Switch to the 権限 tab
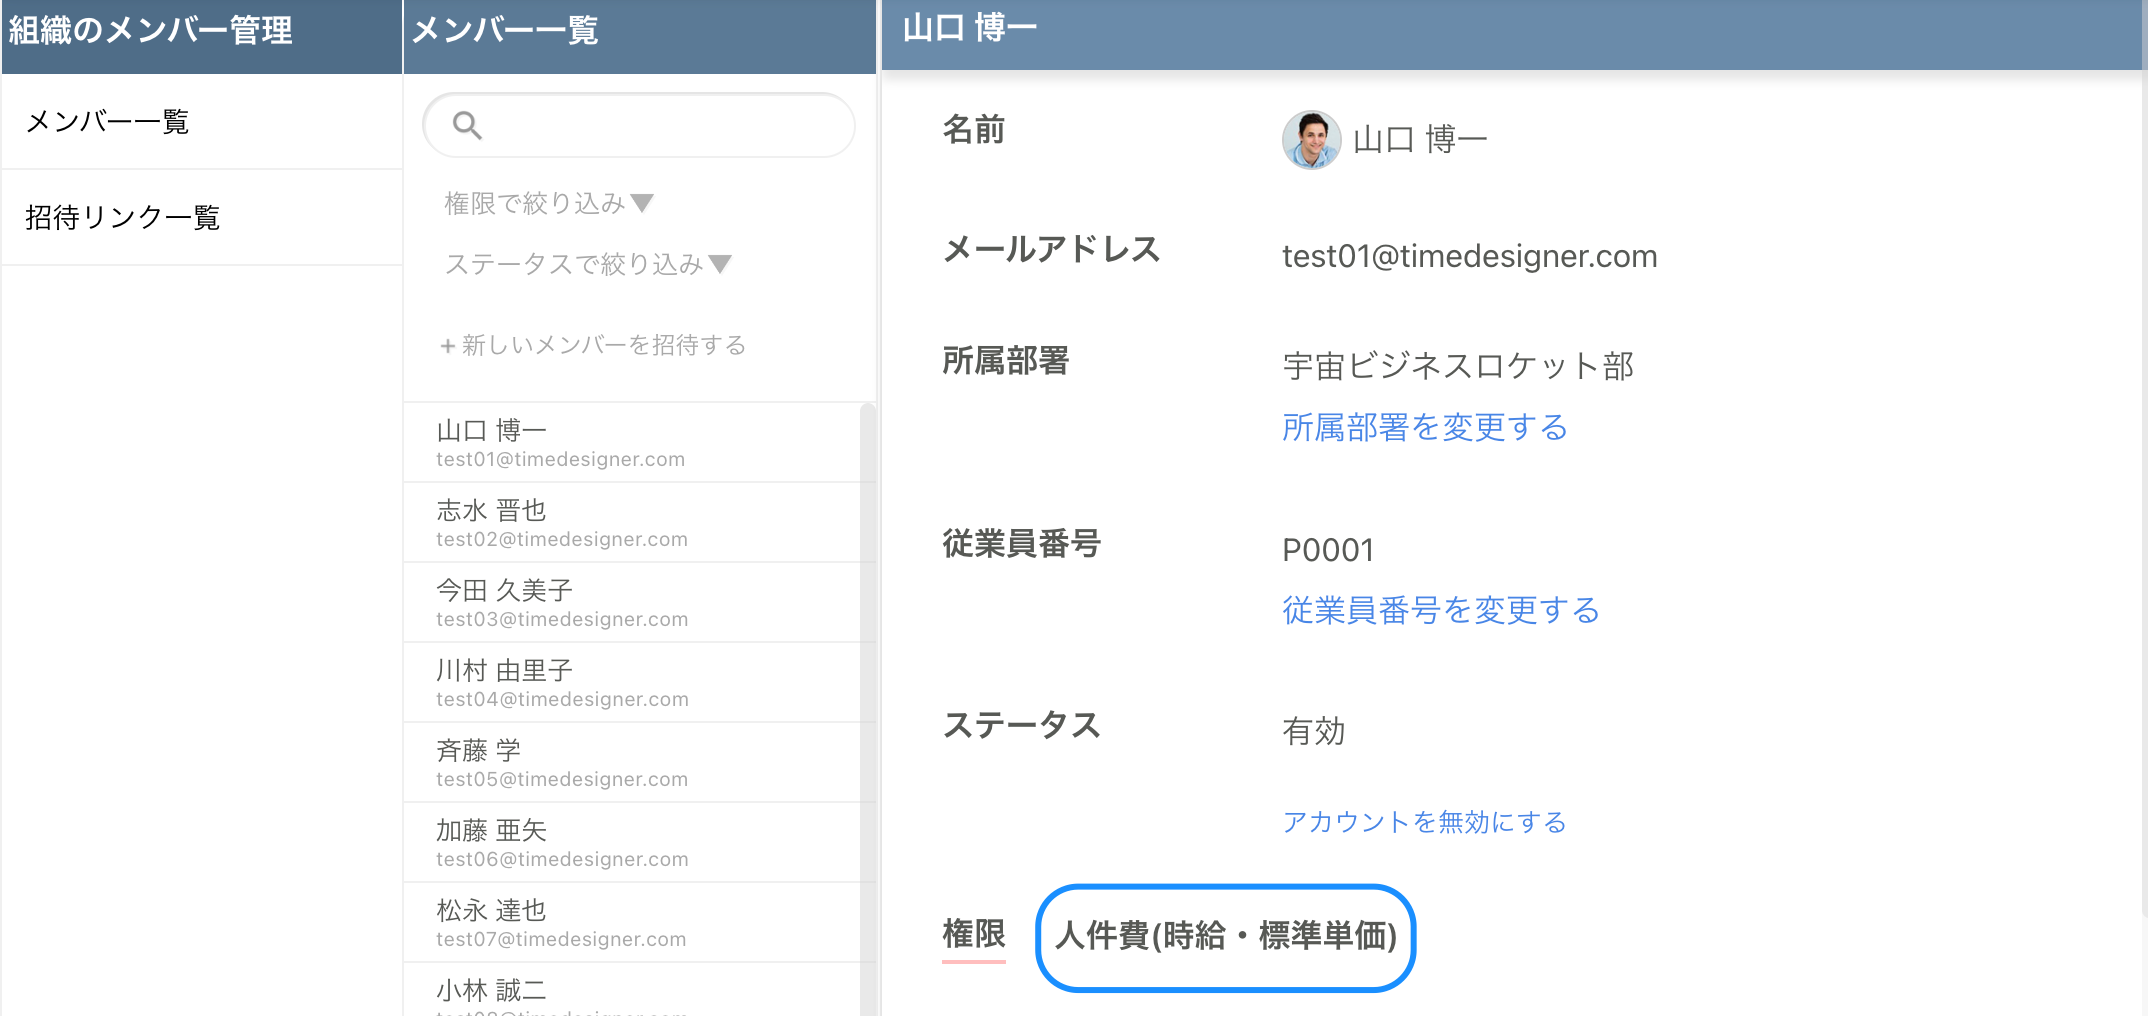This screenshot has width=2148, height=1016. tap(973, 934)
